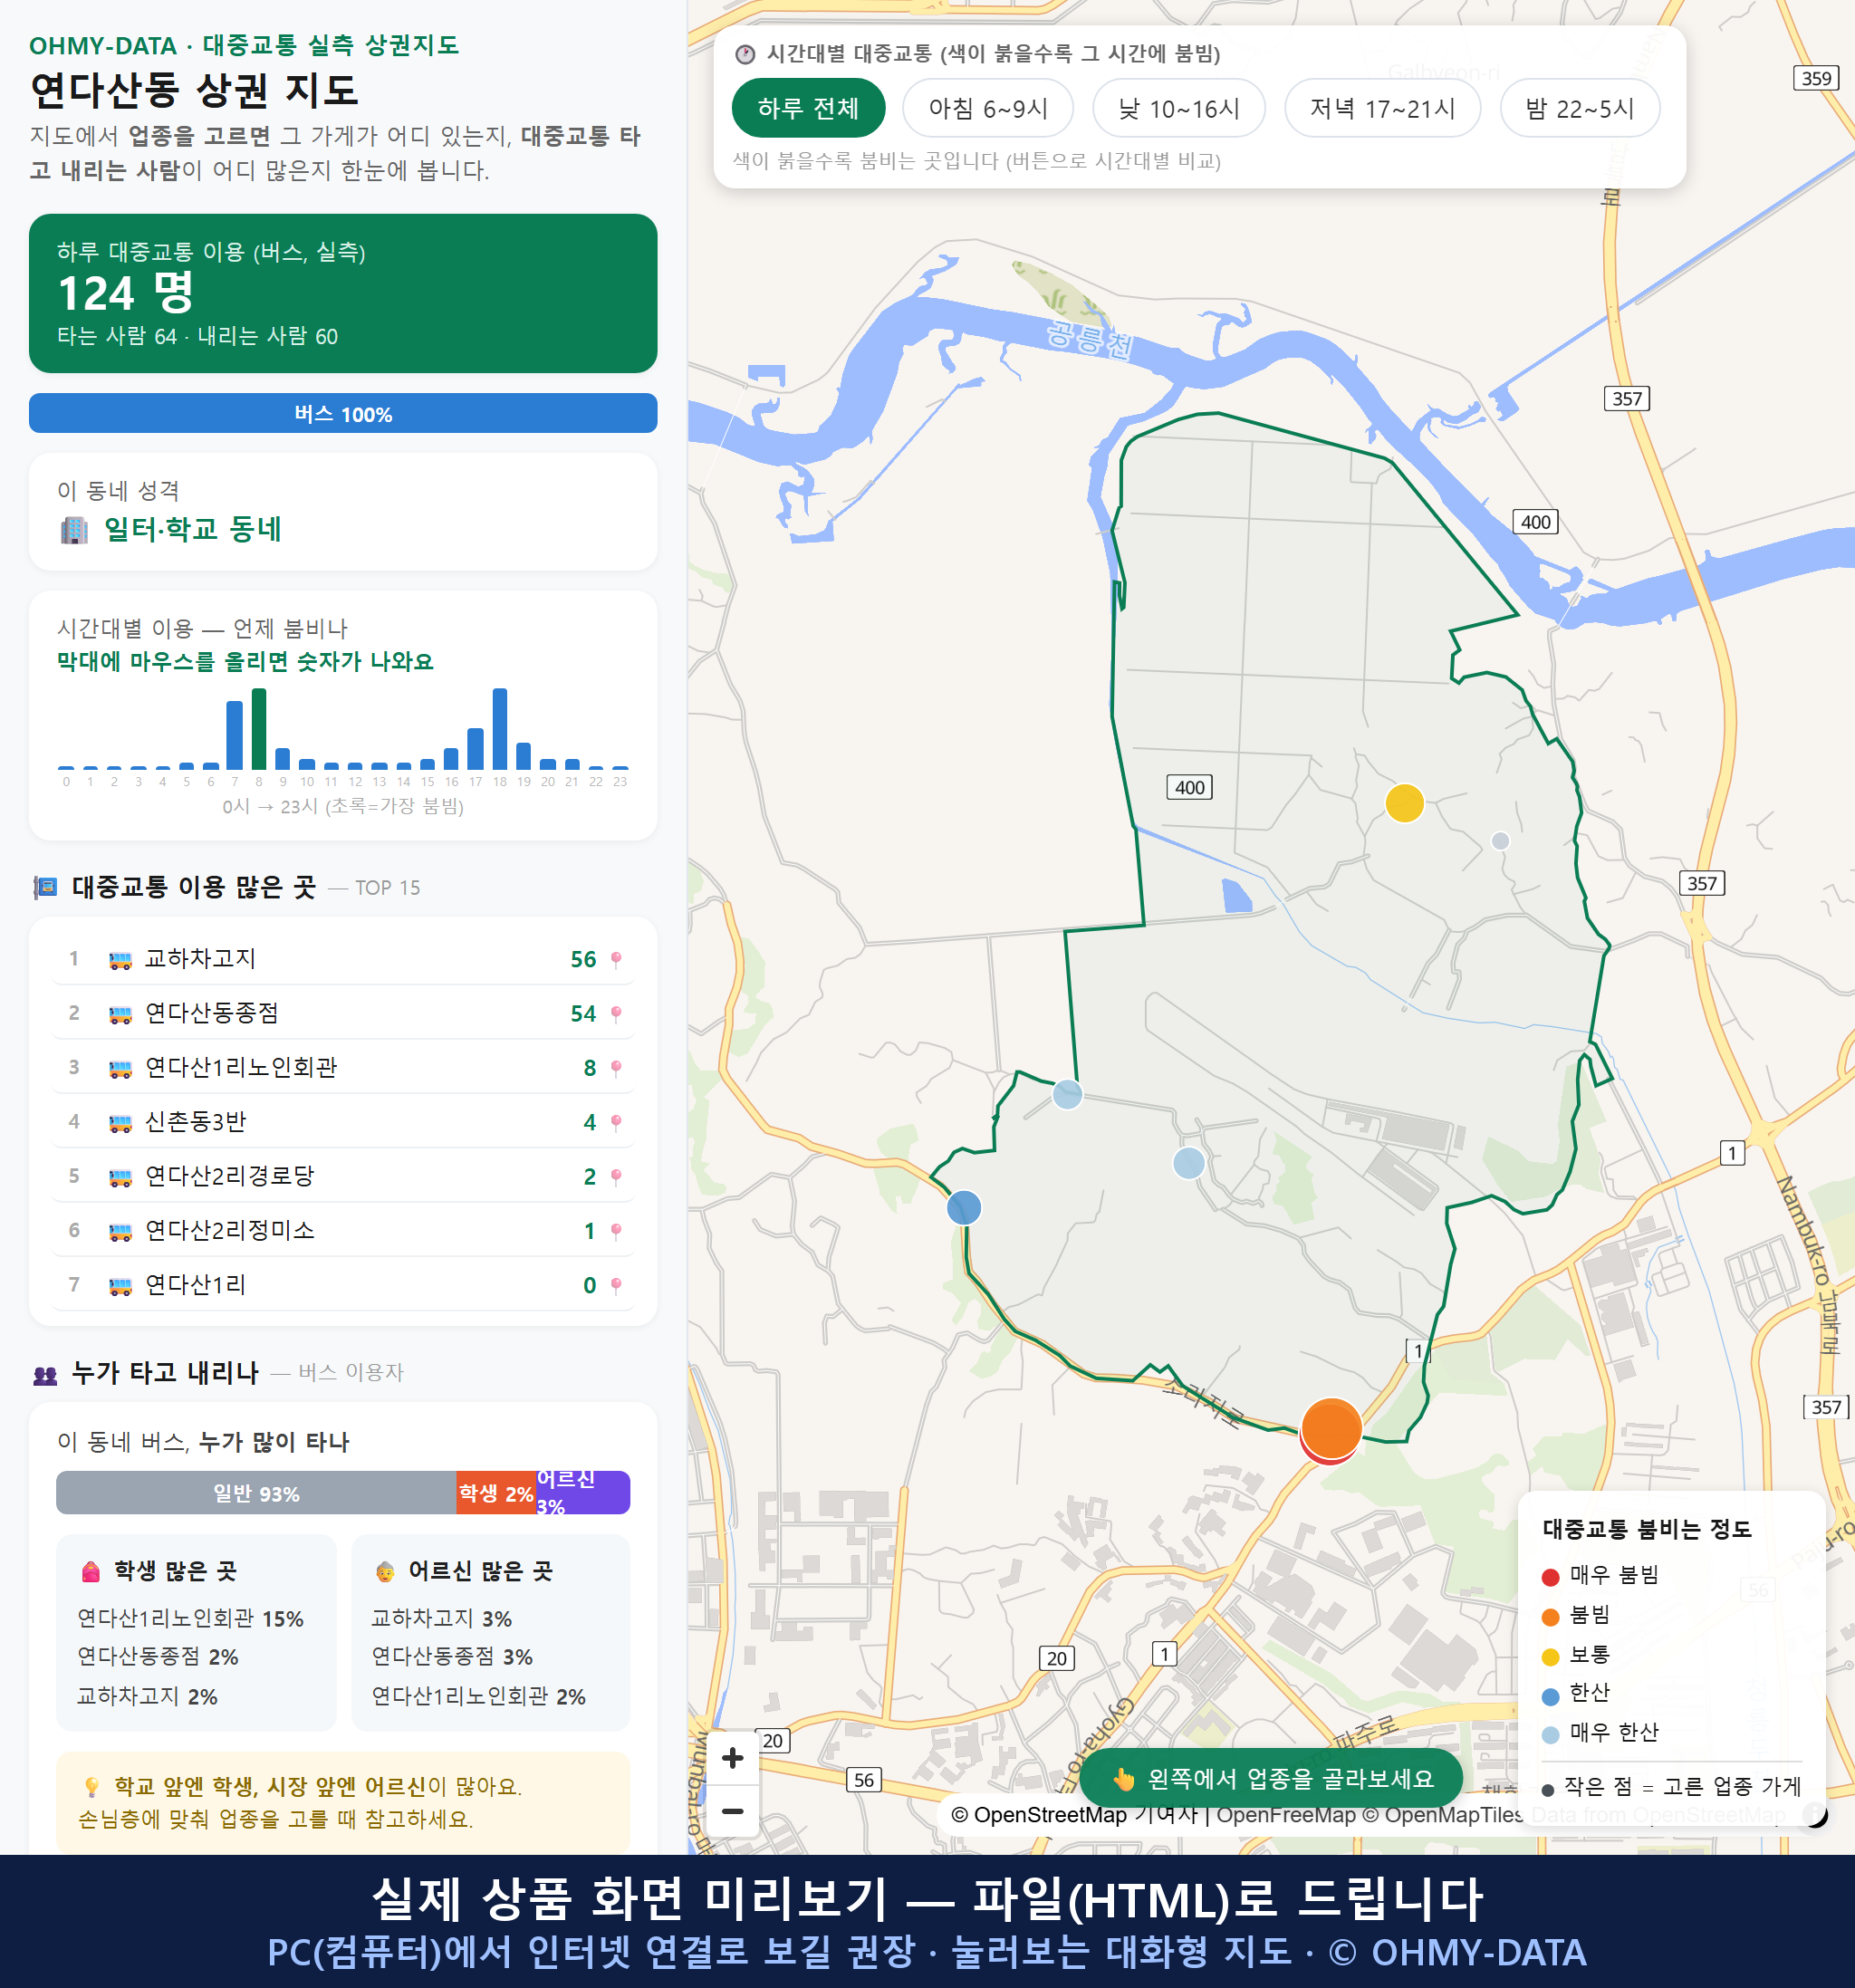The image size is (1855, 1988).
Task: Click the bus icon beside 연다산동종점
Action: tap(120, 1014)
